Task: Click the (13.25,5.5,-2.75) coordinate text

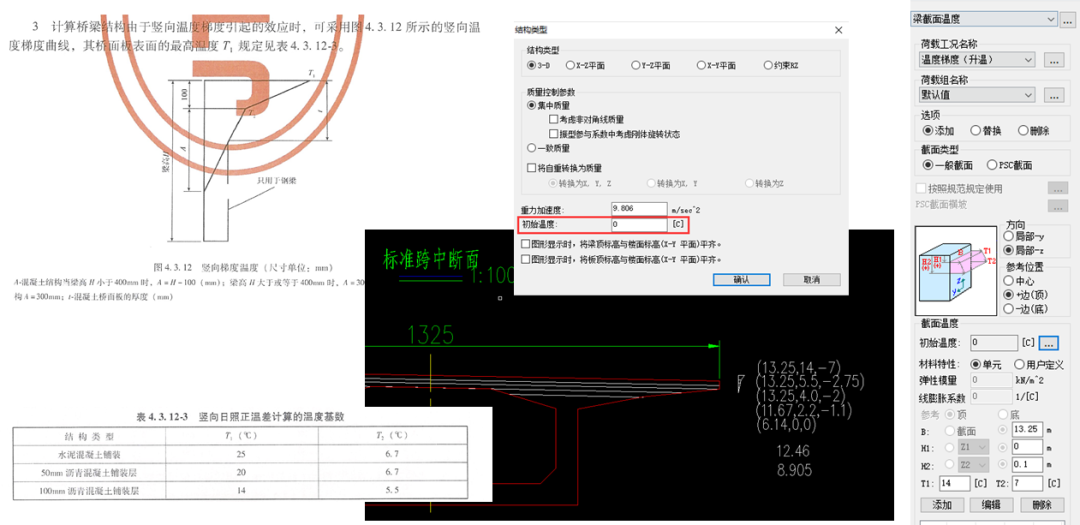Action: [809, 381]
